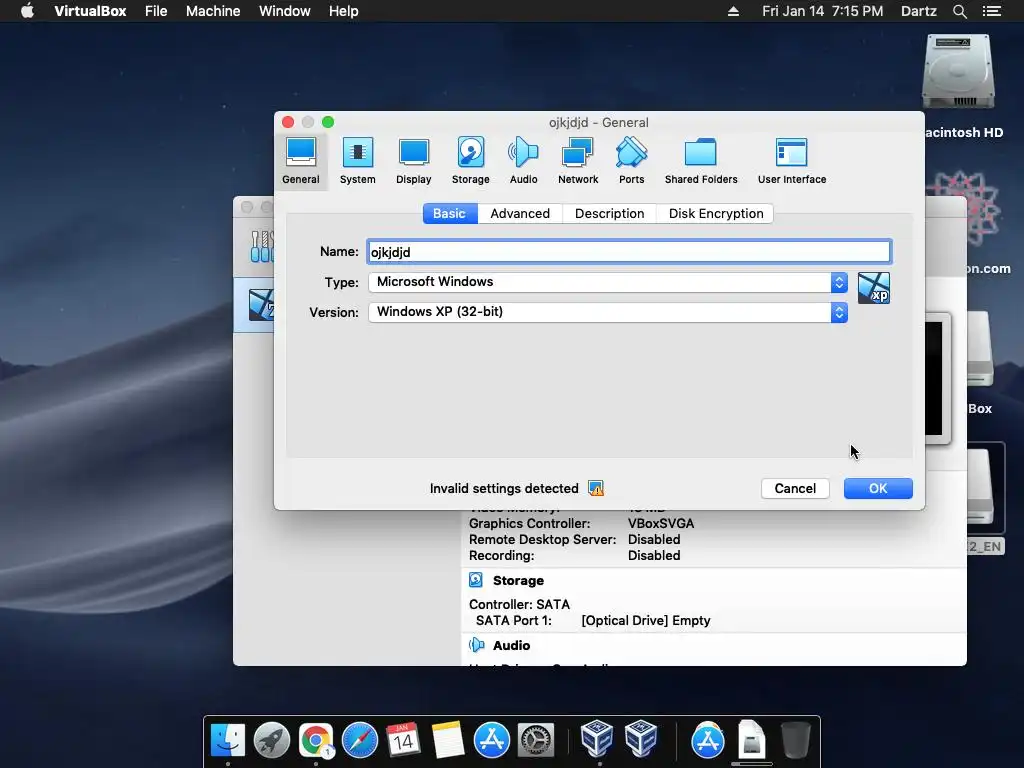1024x768 pixels.
Task: Open the User Interface settings section
Action: [792, 161]
